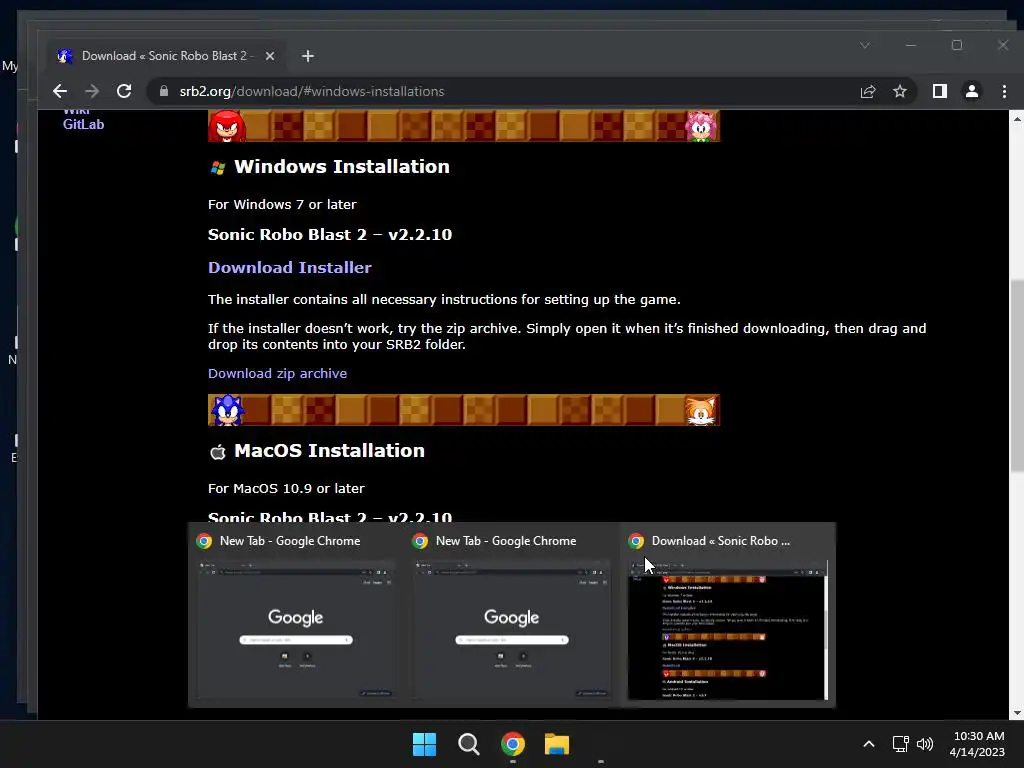Bookmark this page with the star

point(900,91)
